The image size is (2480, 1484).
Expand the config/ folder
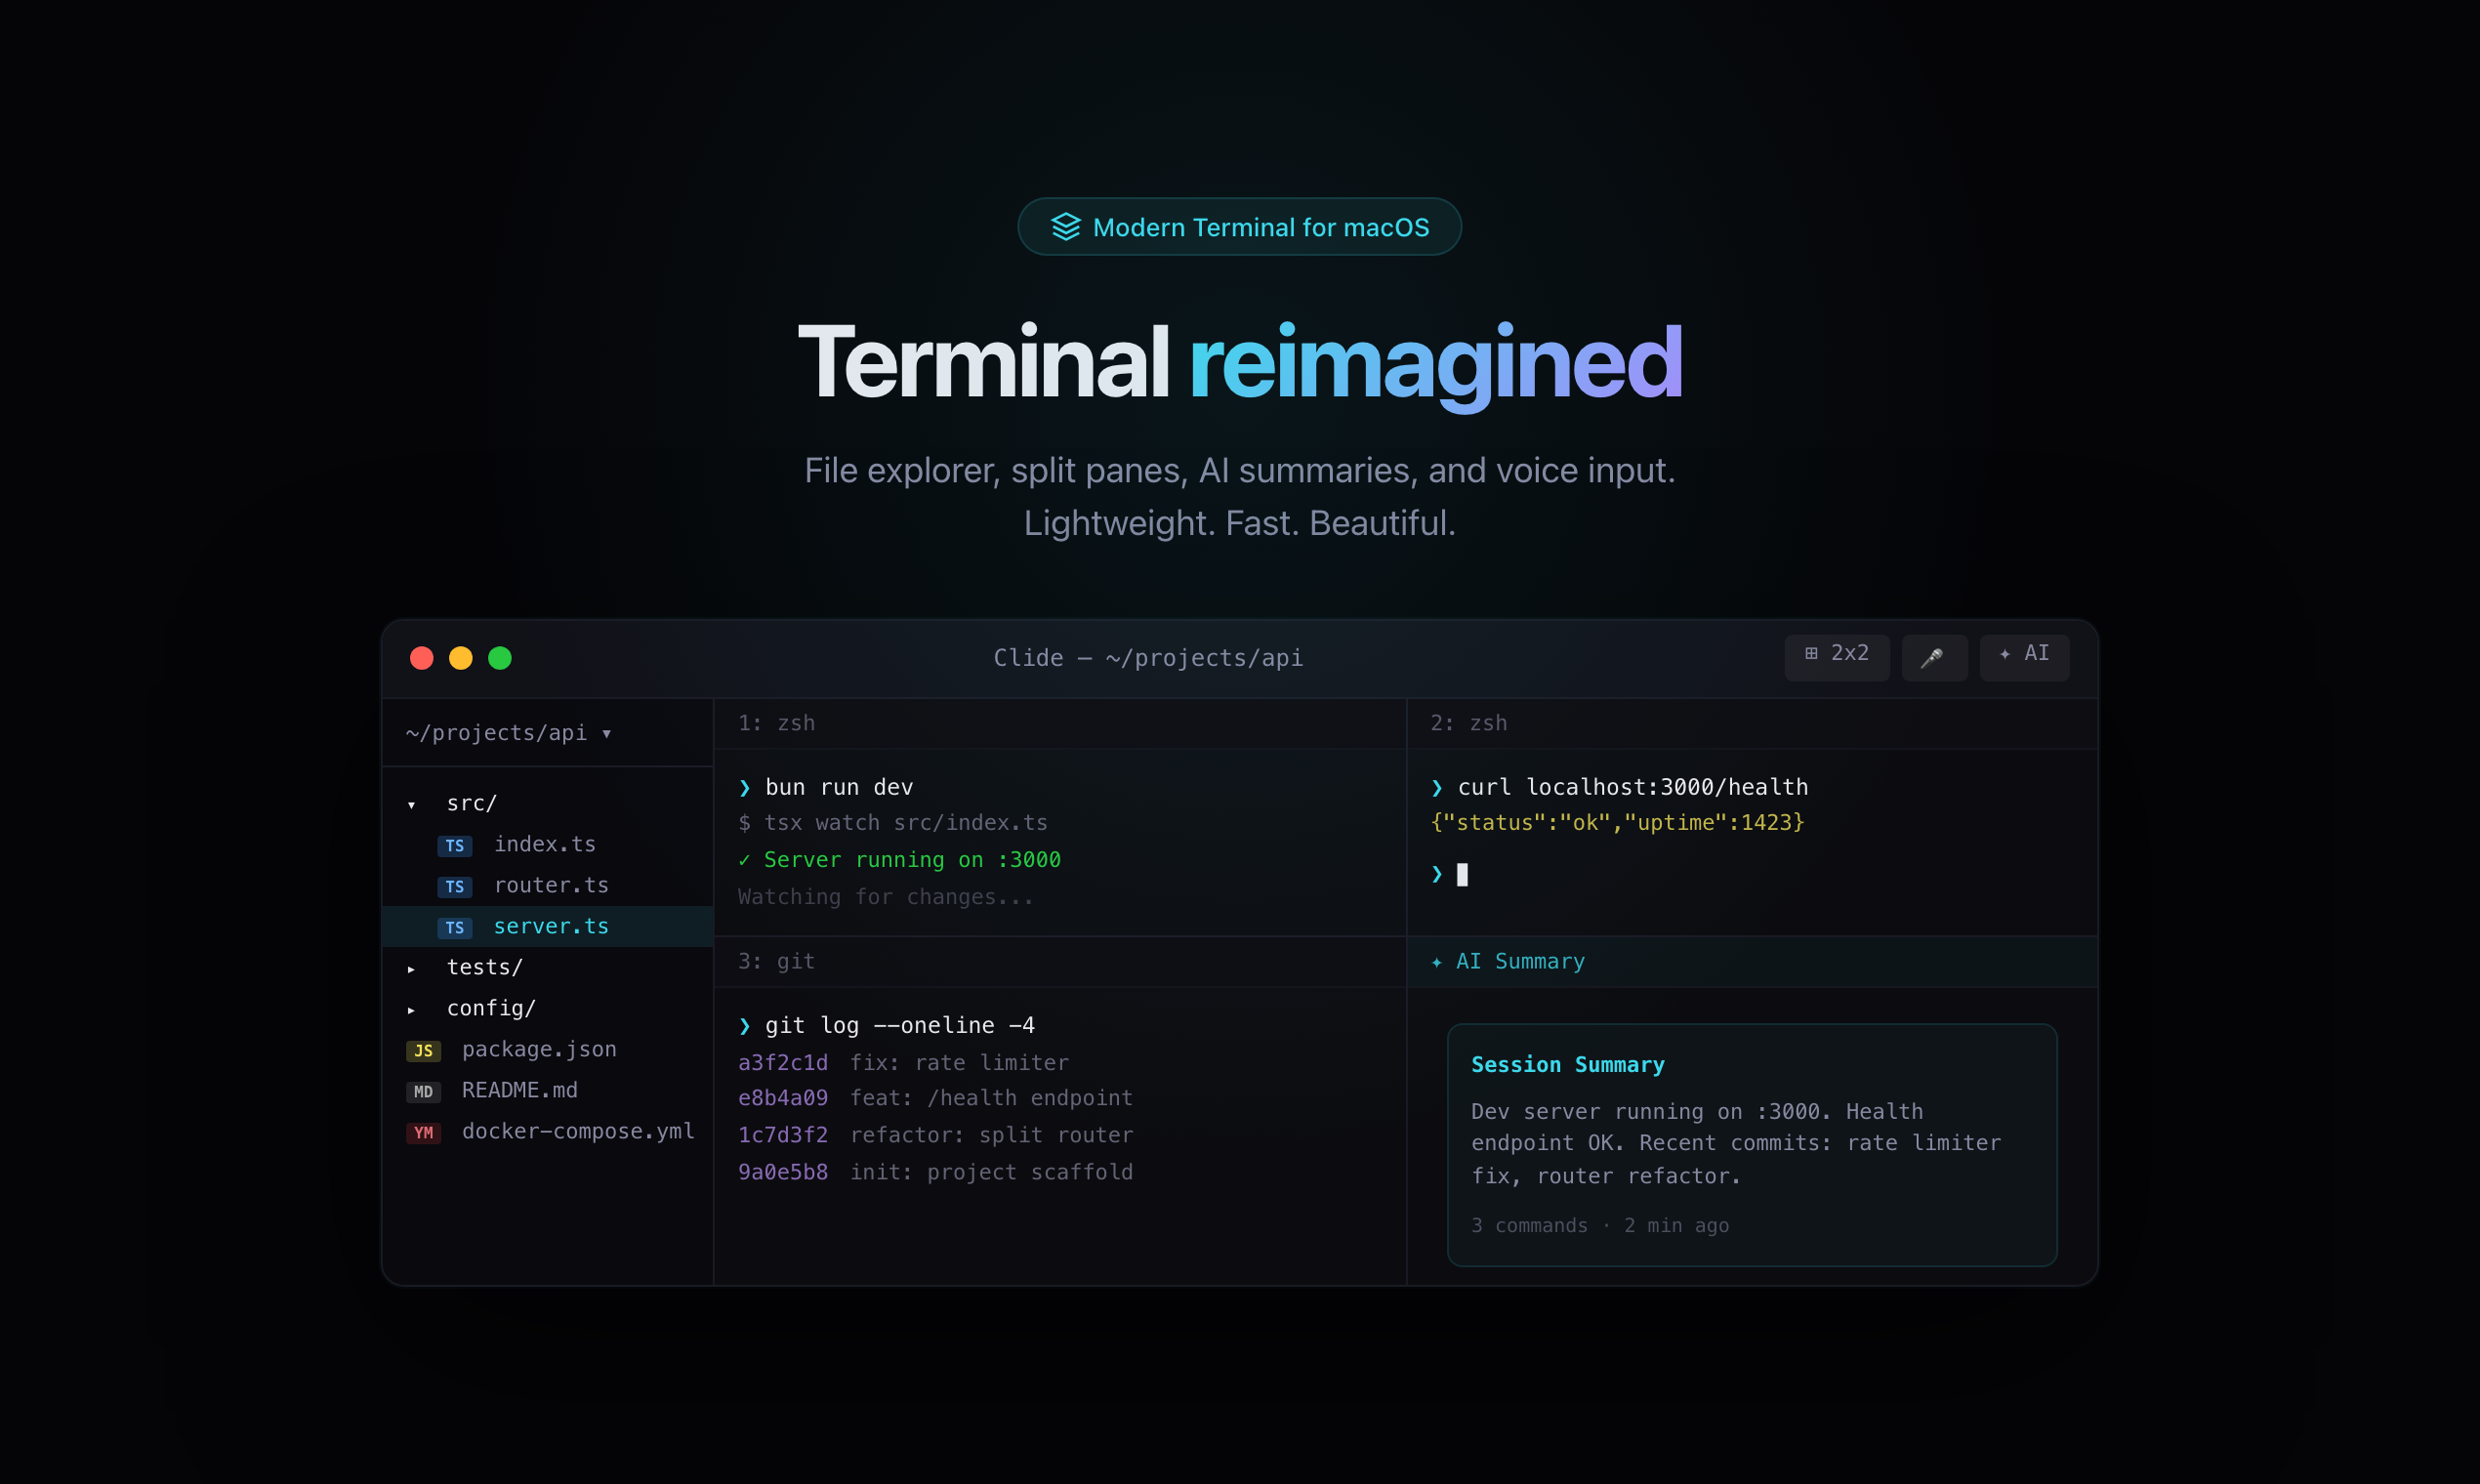pyautogui.click(x=411, y=1010)
